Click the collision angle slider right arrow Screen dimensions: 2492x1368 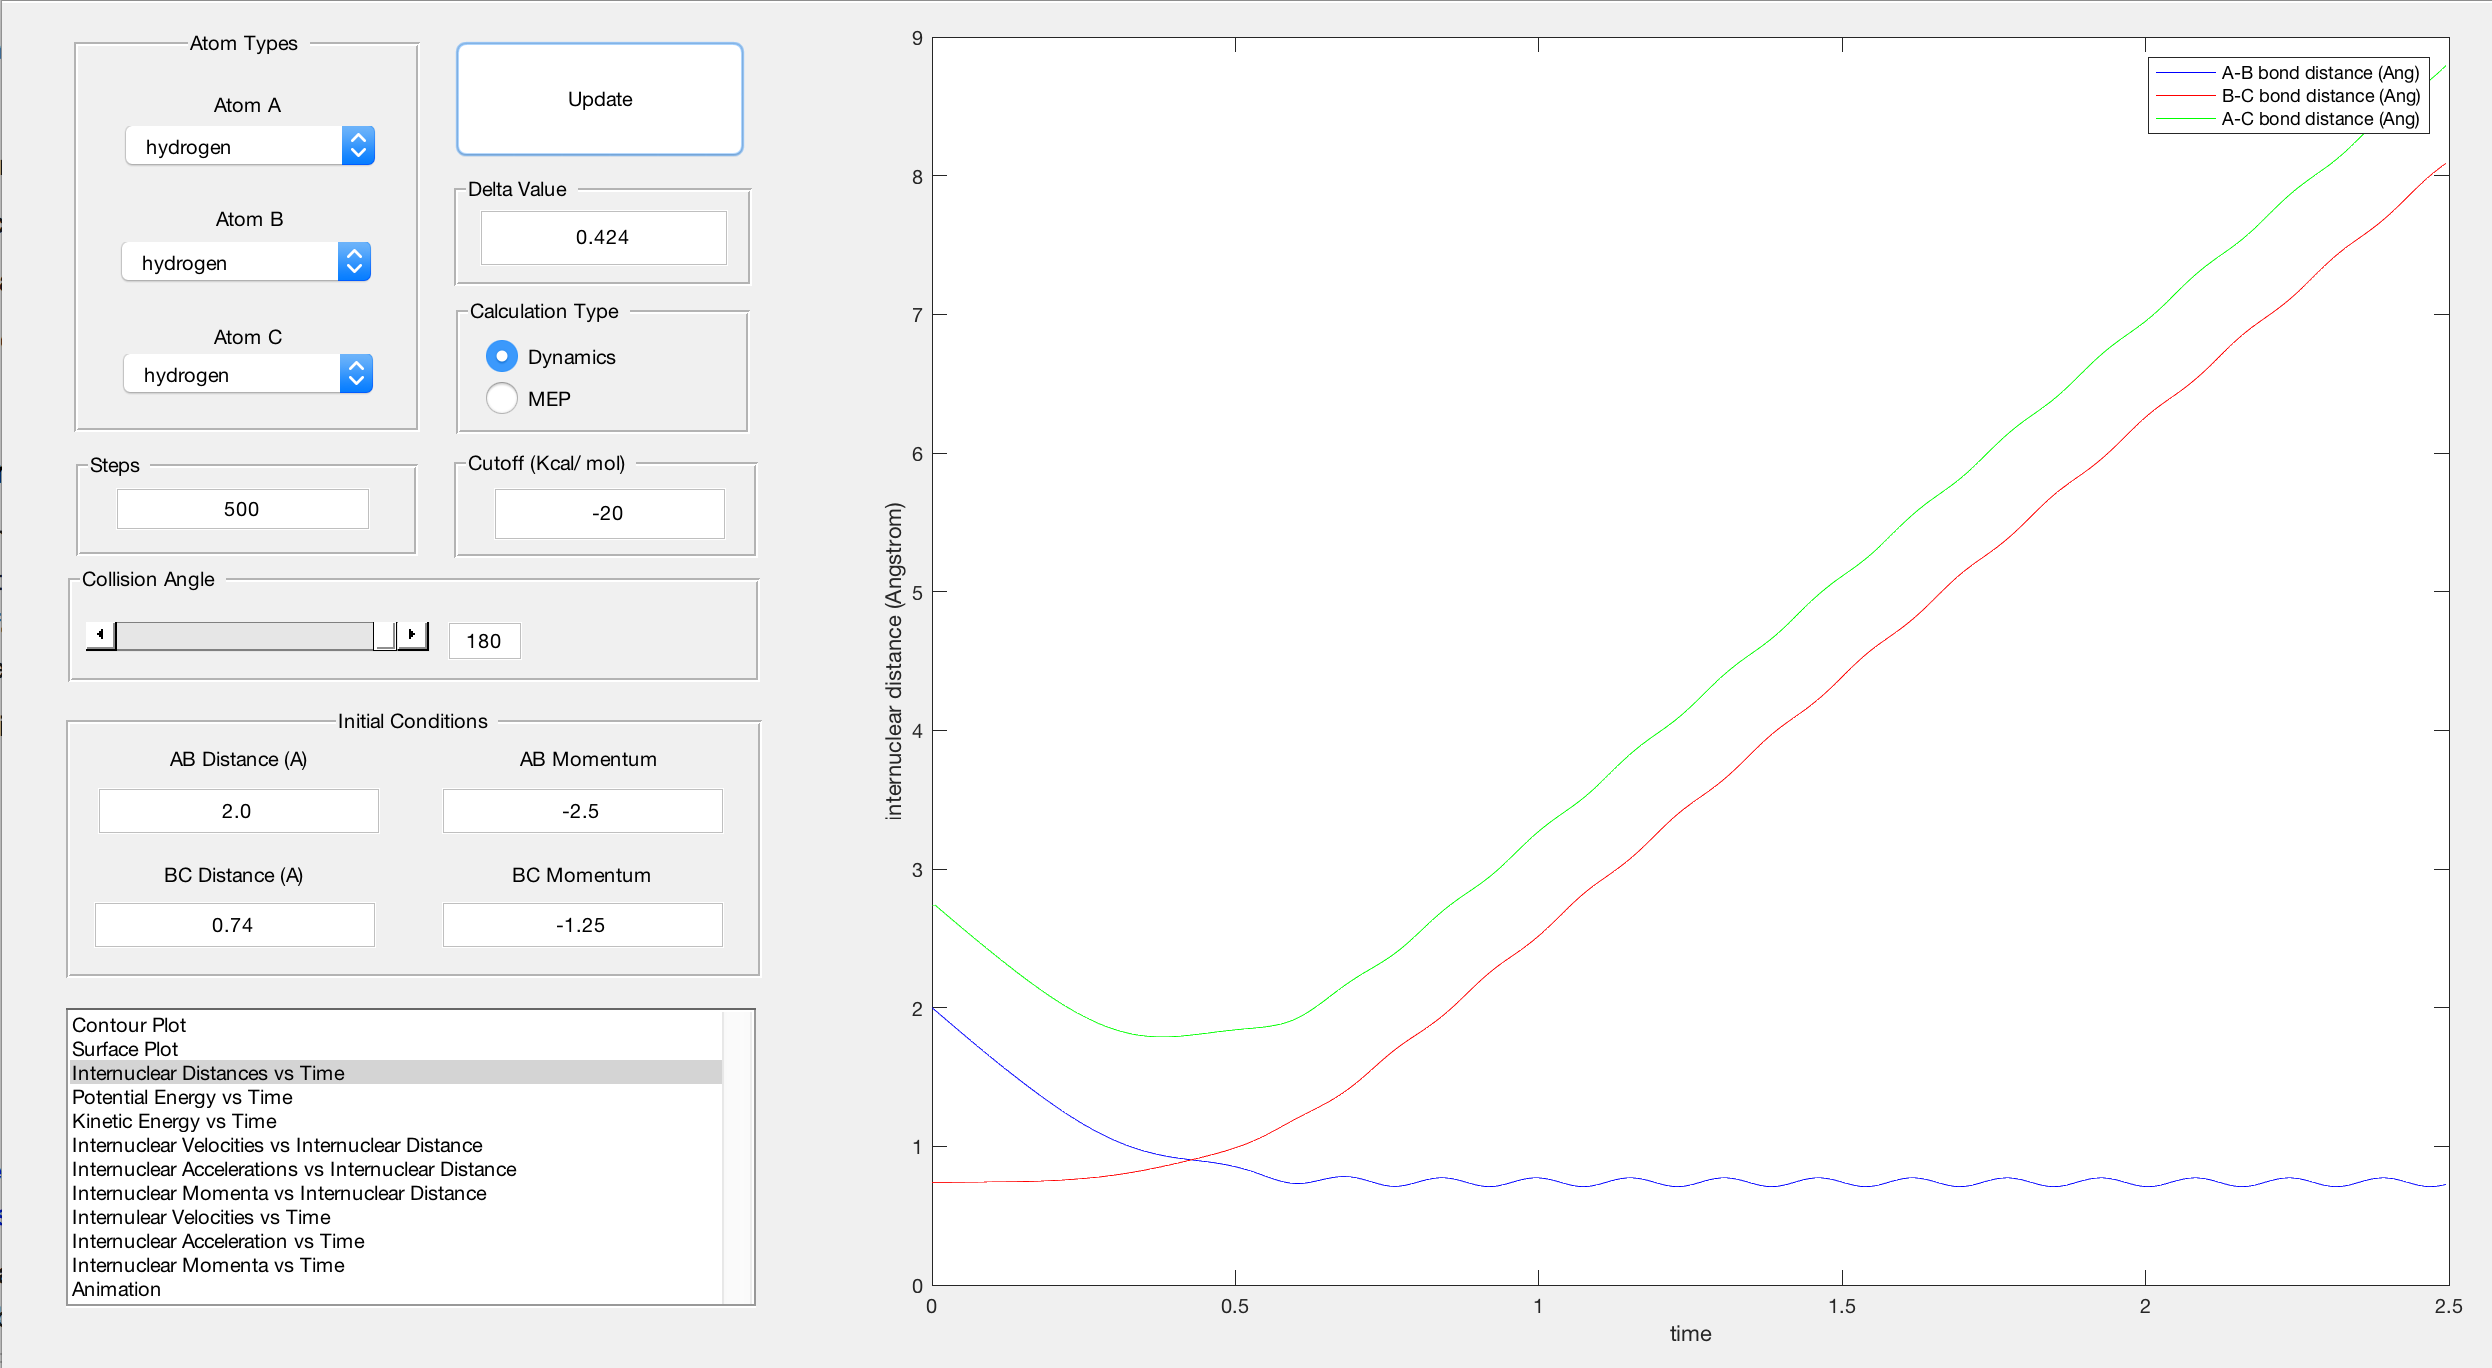tap(412, 635)
